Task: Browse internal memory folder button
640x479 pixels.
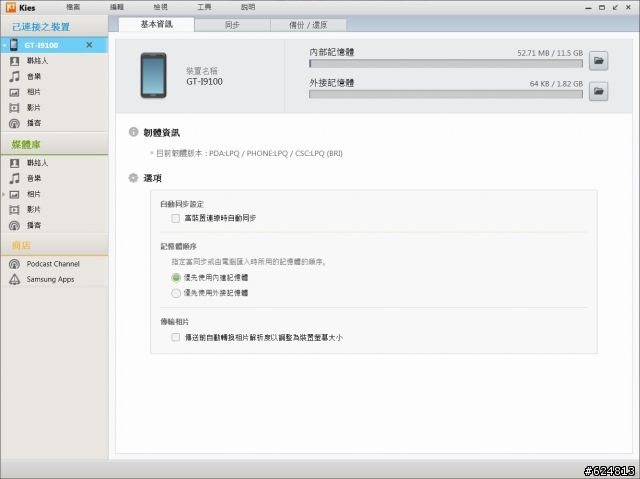Action: pyautogui.click(x=599, y=61)
